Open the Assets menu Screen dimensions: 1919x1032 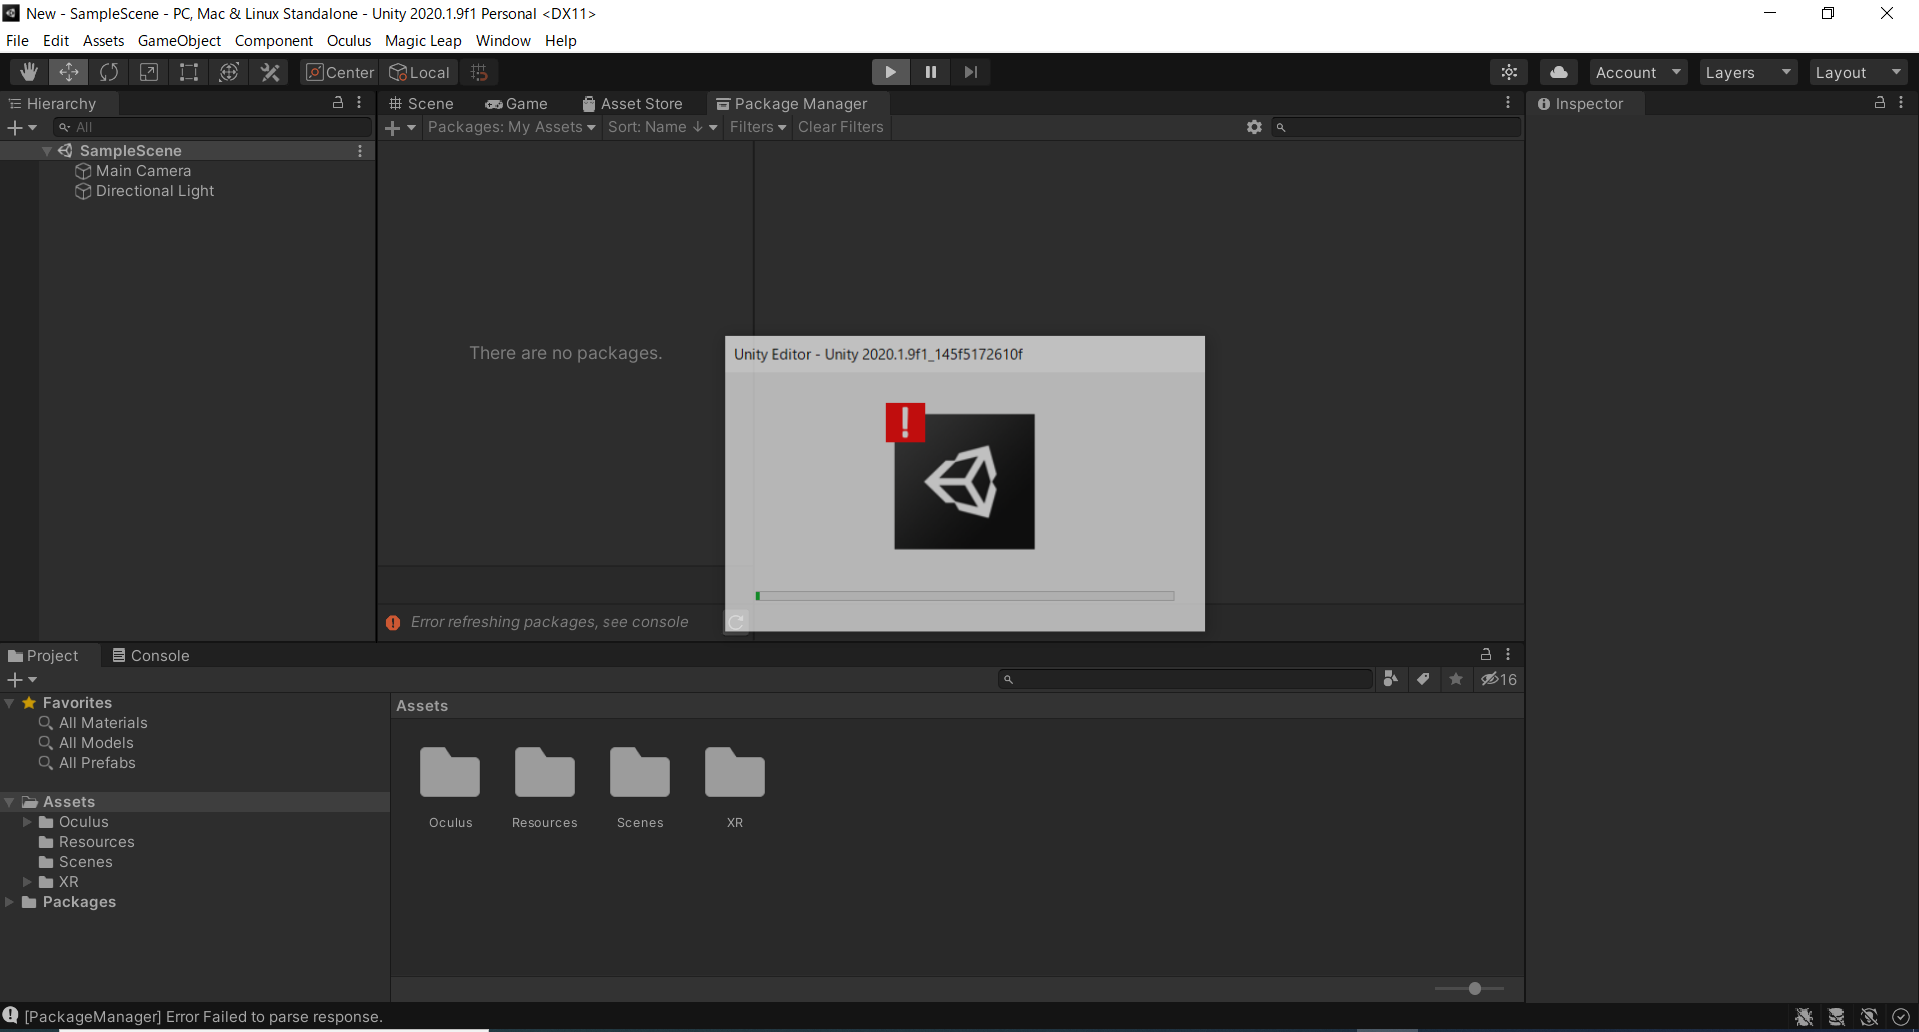(104, 41)
